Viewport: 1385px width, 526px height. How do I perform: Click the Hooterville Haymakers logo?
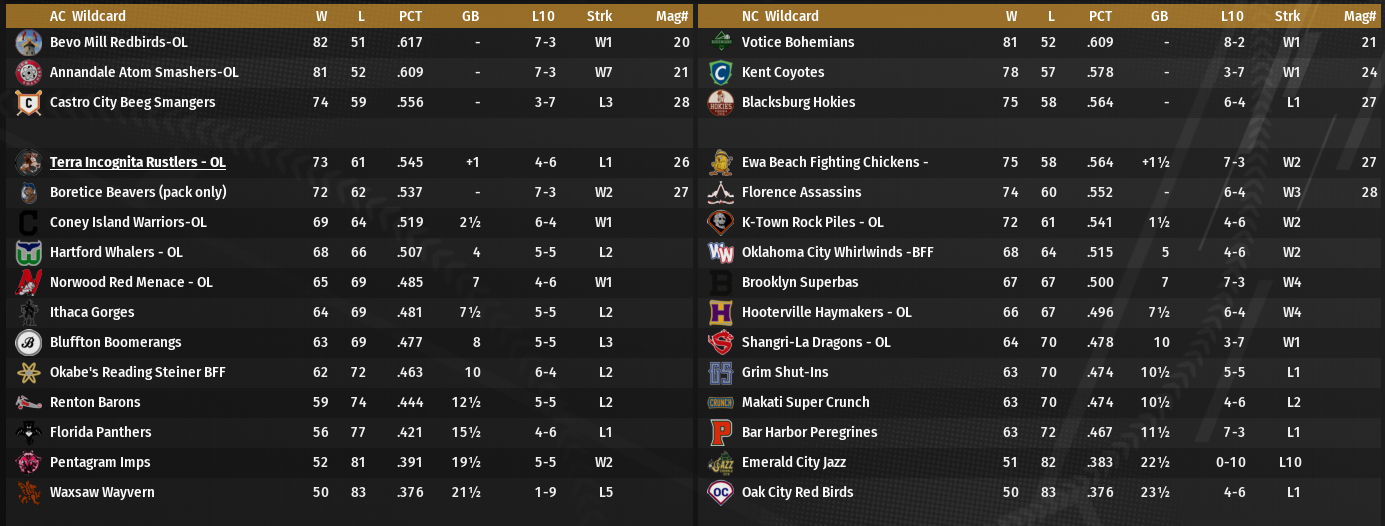point(720,312)
